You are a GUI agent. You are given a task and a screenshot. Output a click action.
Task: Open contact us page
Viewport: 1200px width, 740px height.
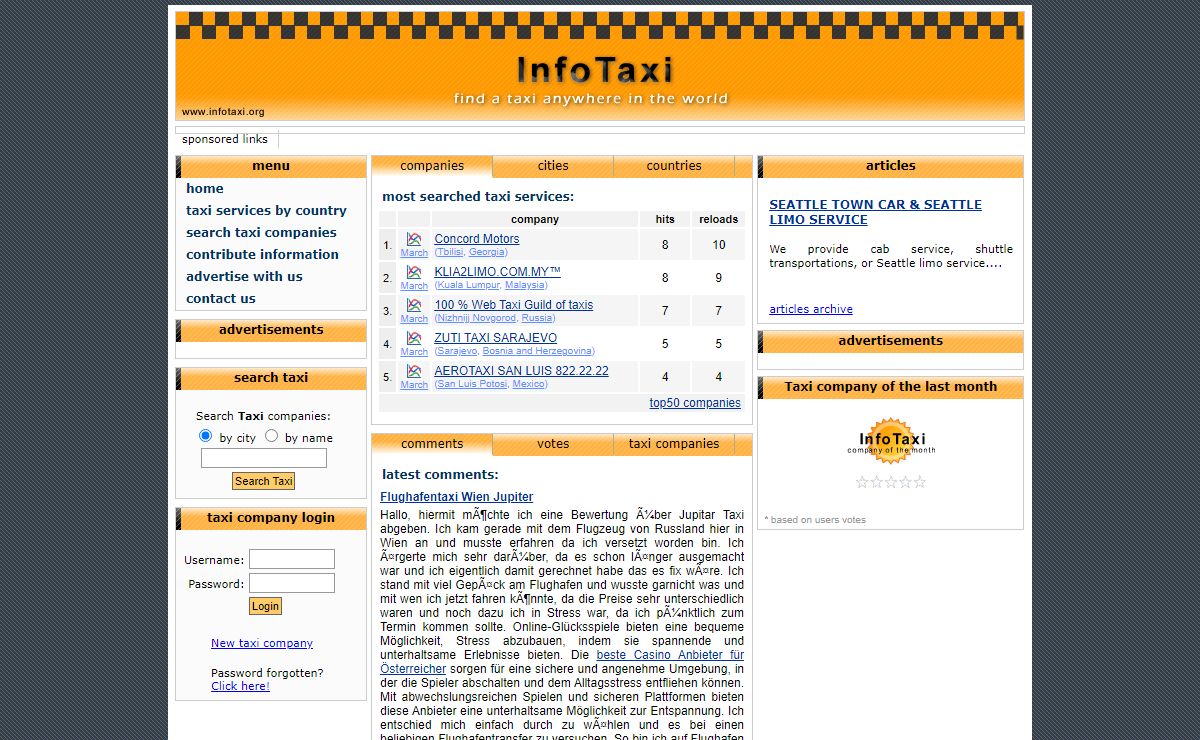click(x=221, y=298)
